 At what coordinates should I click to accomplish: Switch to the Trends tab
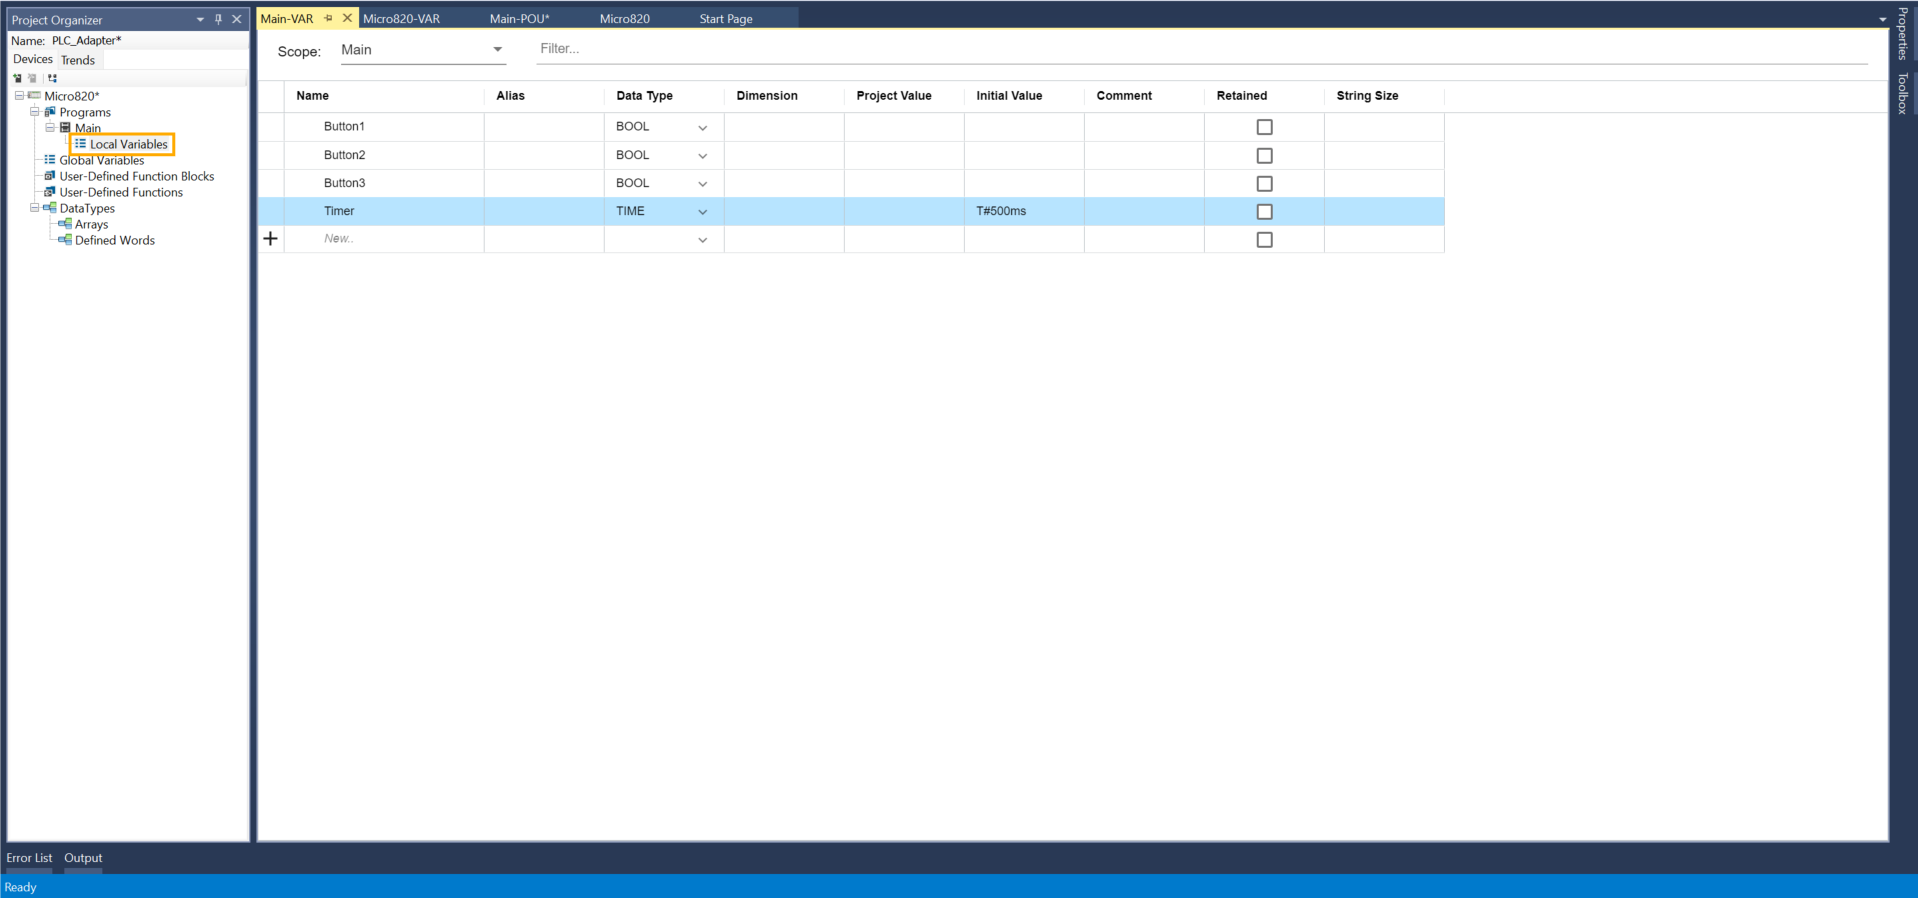click(78, 60)
